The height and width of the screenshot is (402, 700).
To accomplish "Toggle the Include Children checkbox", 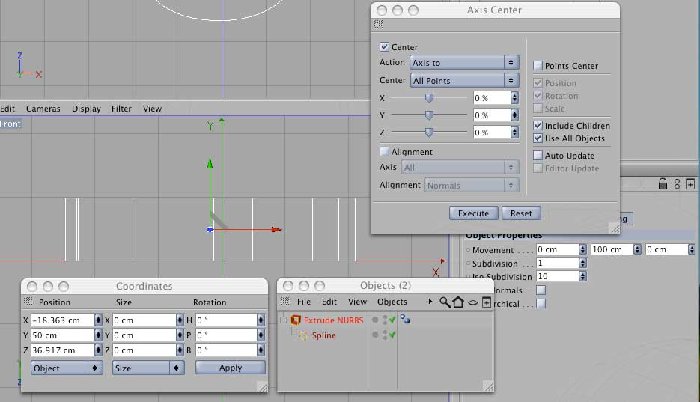I will pos(538,126).
